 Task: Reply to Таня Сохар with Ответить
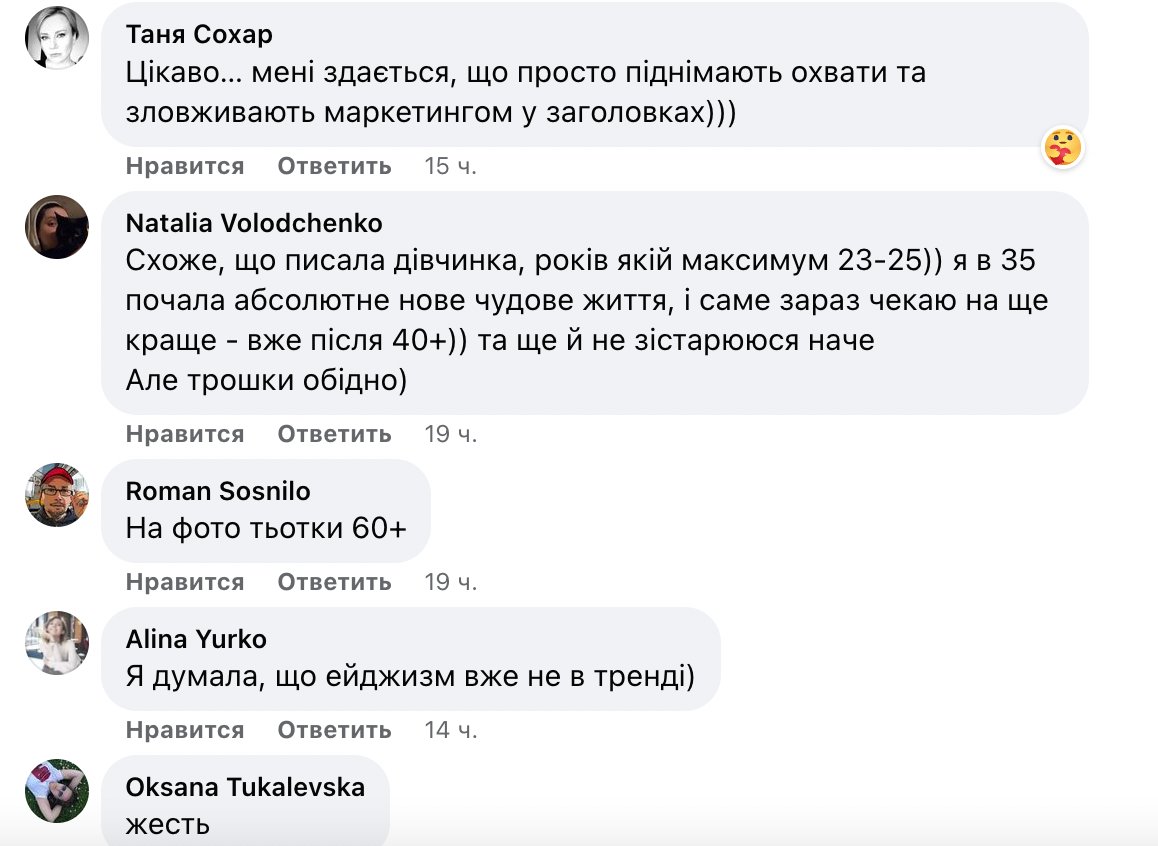pos(334,166)
